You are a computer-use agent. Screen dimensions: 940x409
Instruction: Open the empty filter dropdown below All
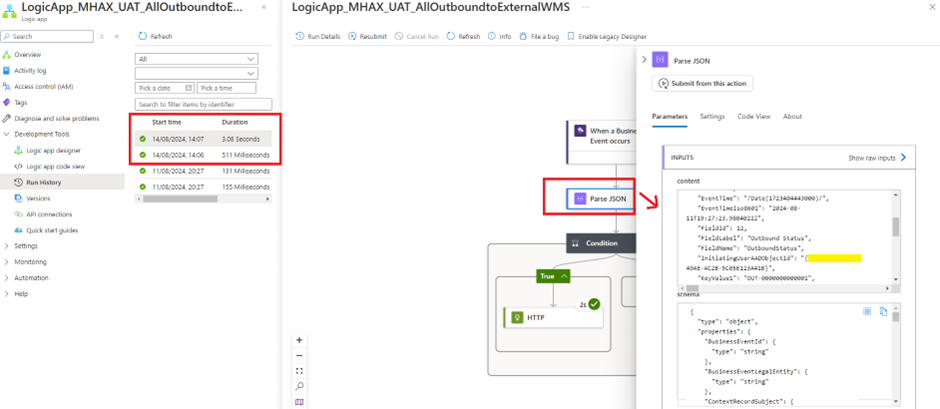[x=197, y=73]
